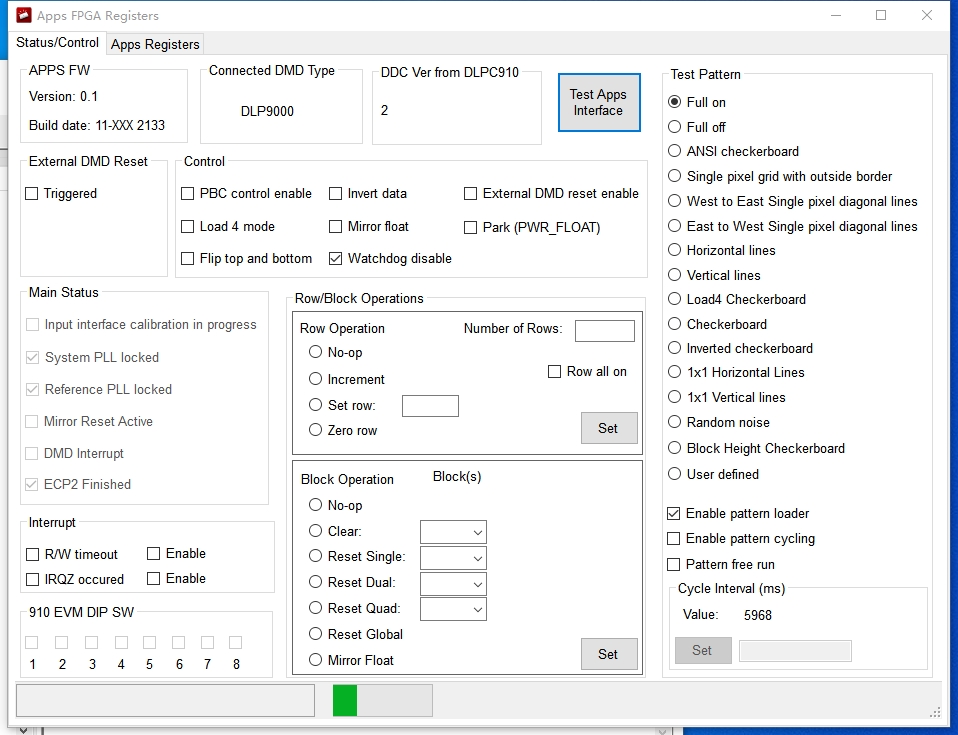Enable Load 4 mode
The width and height of the screenshot is (958, 735).
[x=188, y=226]
